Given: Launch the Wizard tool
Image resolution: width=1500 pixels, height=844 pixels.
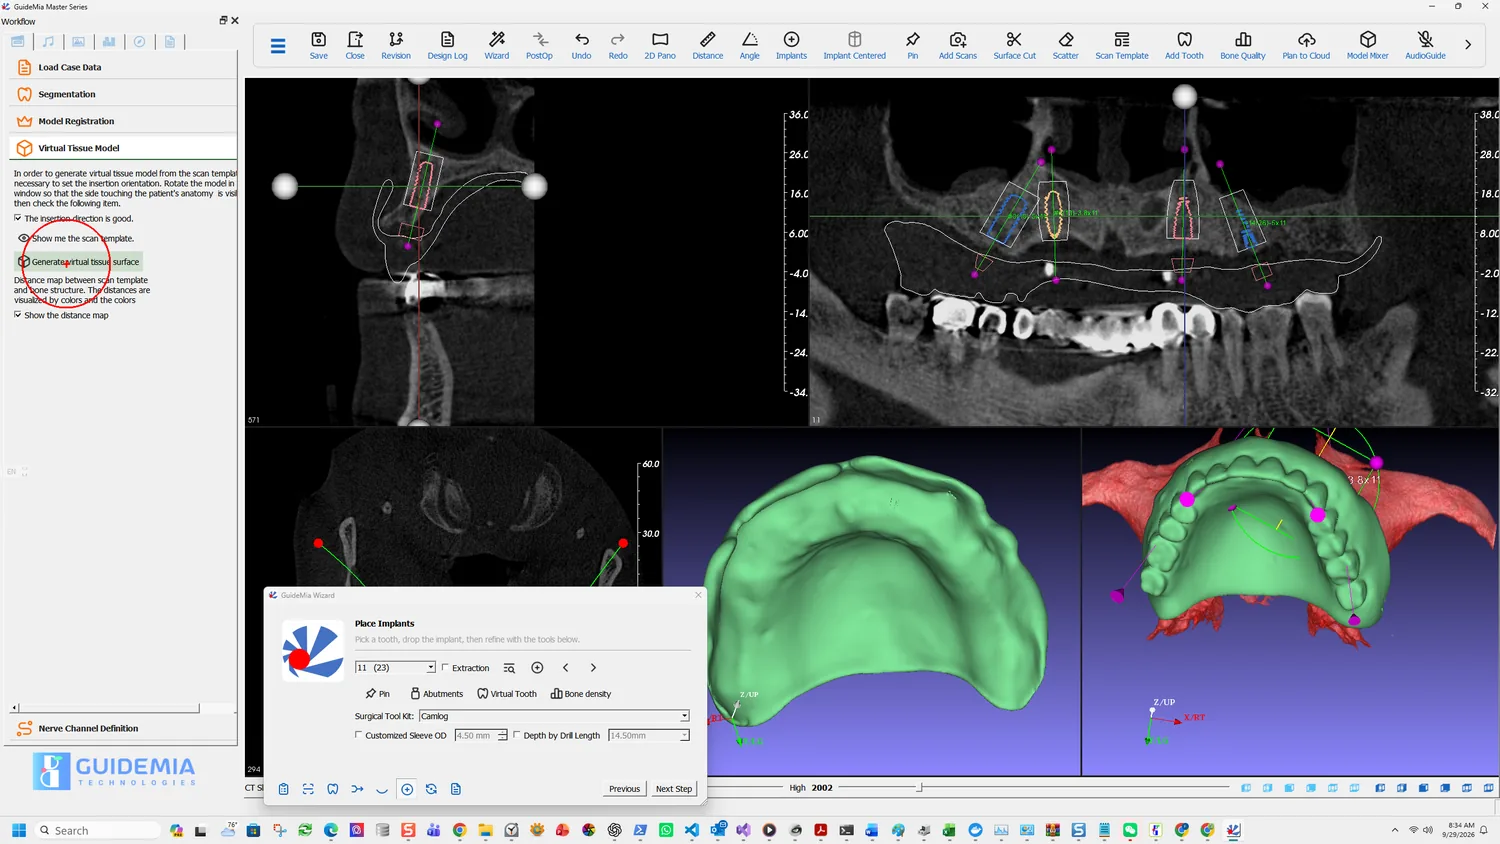Looking at the screenshot, I should pos(497,45).
